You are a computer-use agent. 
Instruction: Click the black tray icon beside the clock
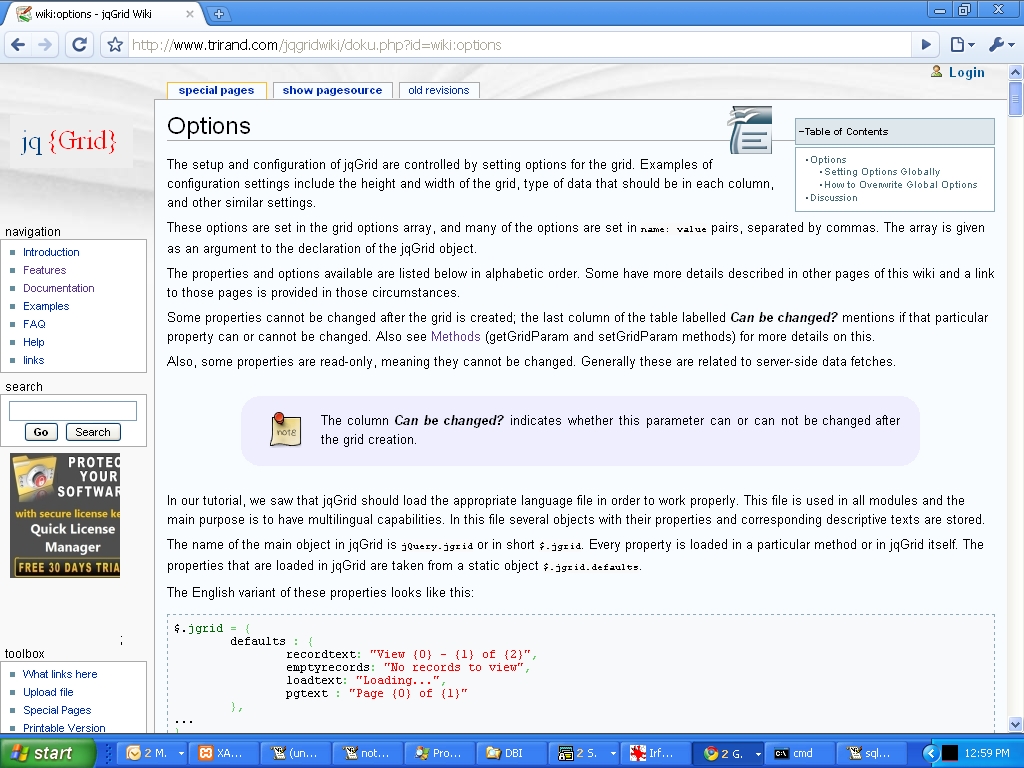coord(950,753)
